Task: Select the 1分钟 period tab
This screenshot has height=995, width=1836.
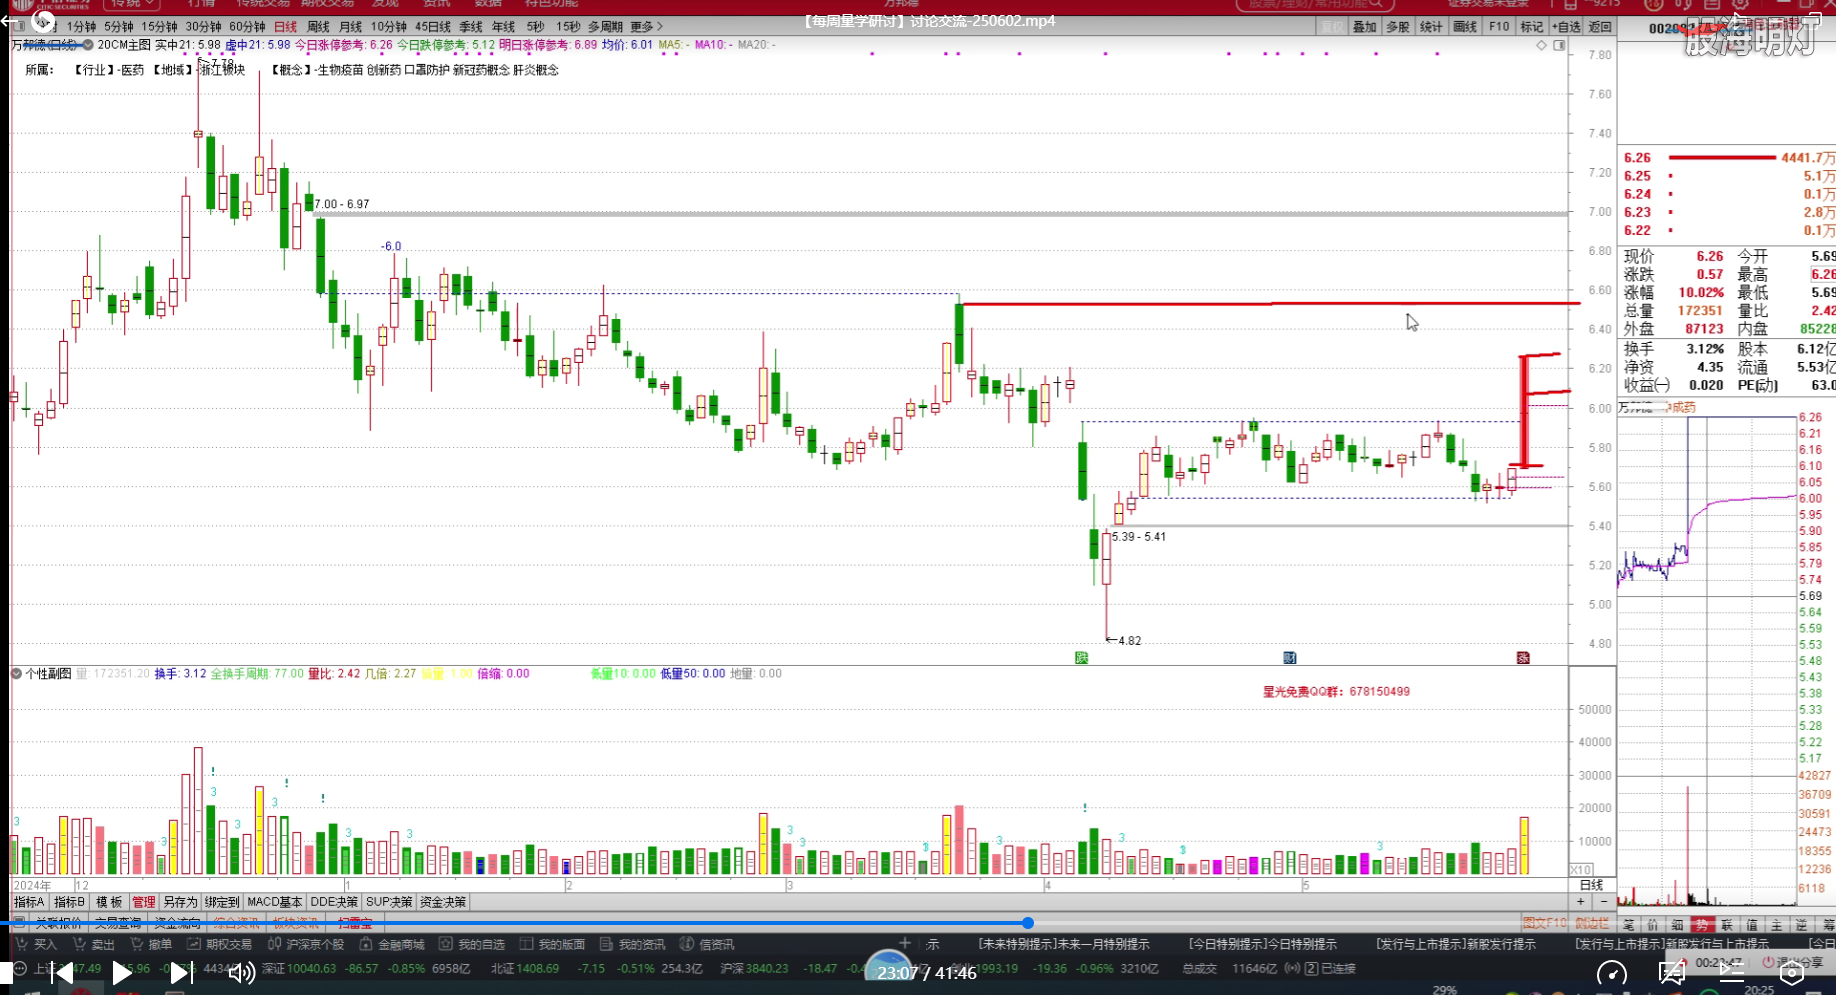Action: 81,27
